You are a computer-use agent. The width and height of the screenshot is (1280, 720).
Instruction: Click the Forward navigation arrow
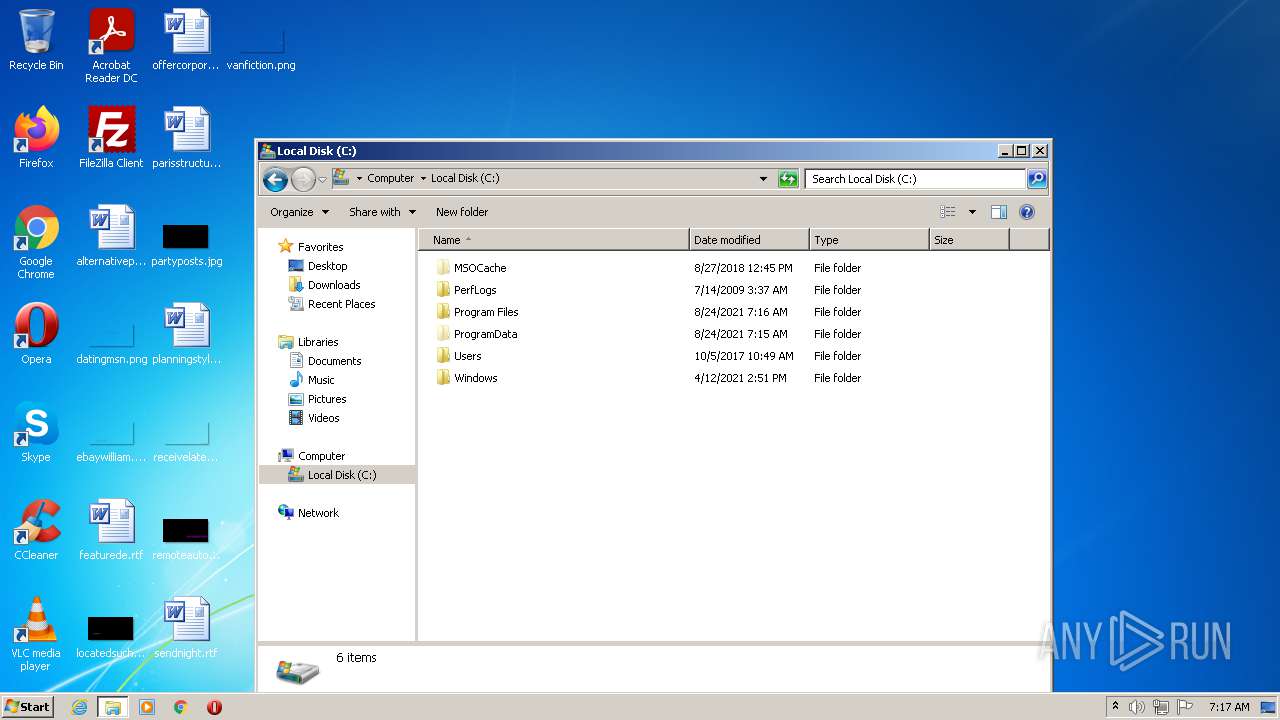coord(303,179)
